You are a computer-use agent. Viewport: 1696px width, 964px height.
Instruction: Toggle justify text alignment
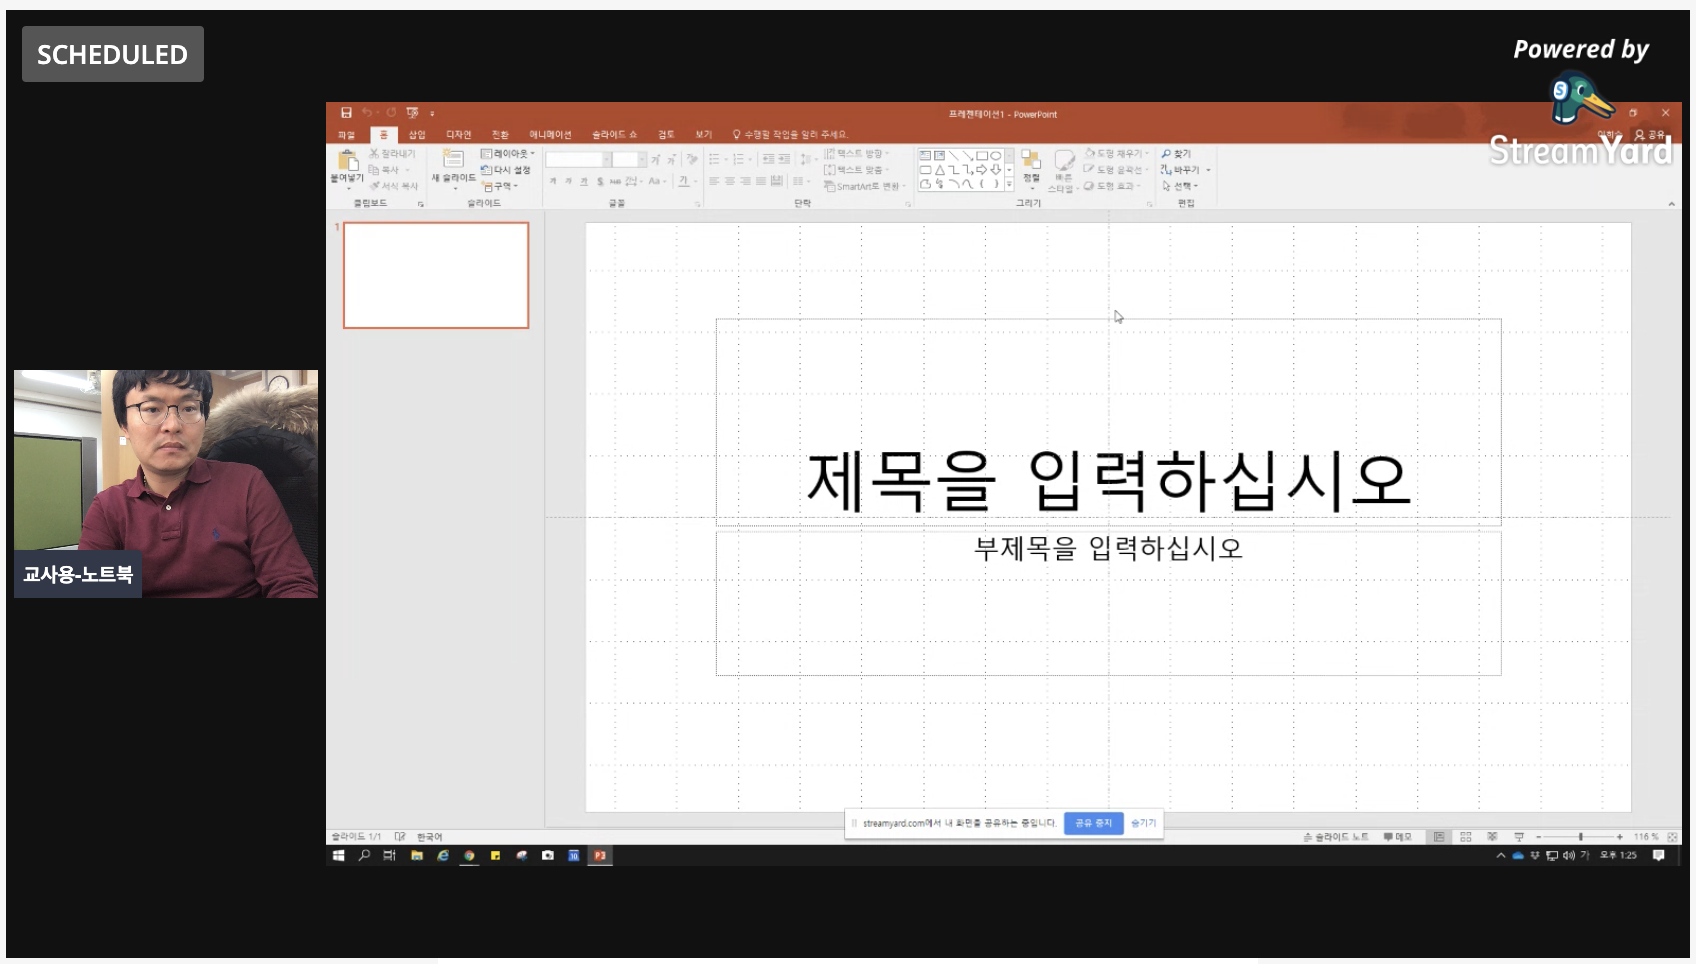[761, 181]
